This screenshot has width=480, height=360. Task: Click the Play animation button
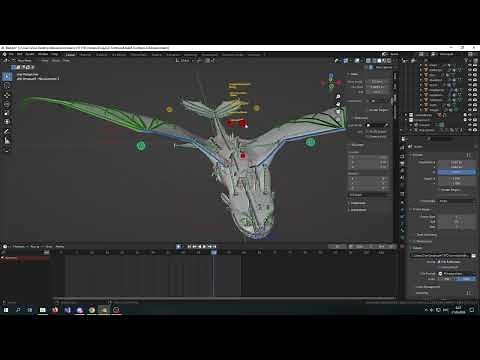[204, 247]
